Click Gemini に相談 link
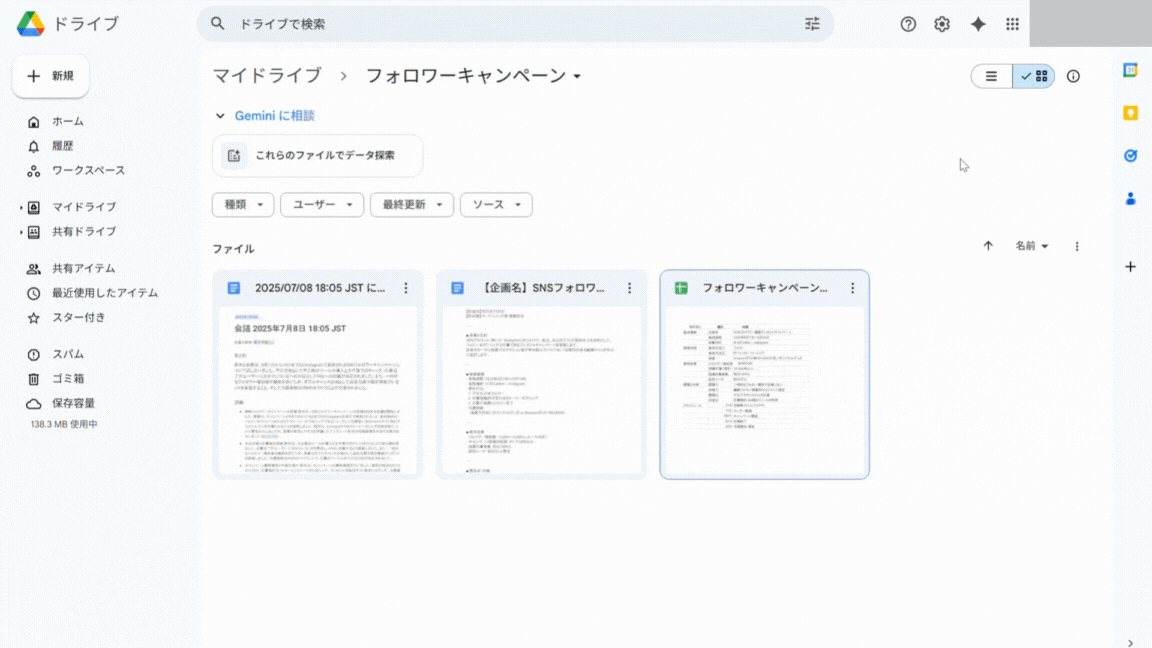This screenshot has height=648, width=1152. pyautogui.click(x=275, y=115)
